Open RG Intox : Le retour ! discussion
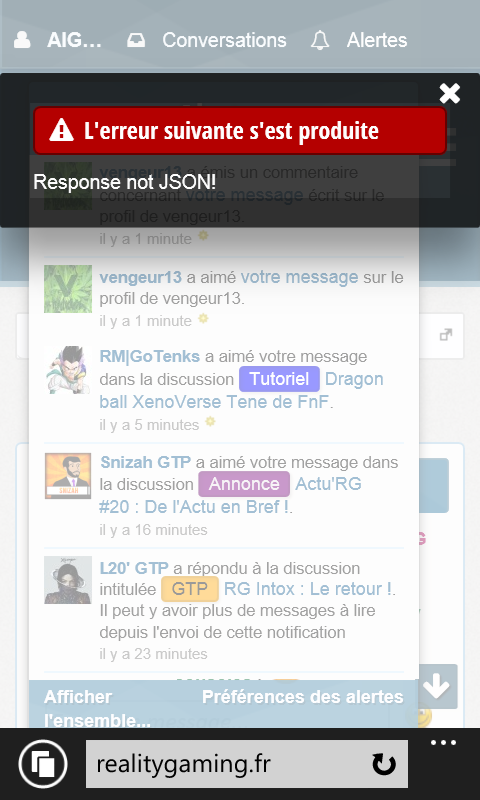 click(308, 589)
